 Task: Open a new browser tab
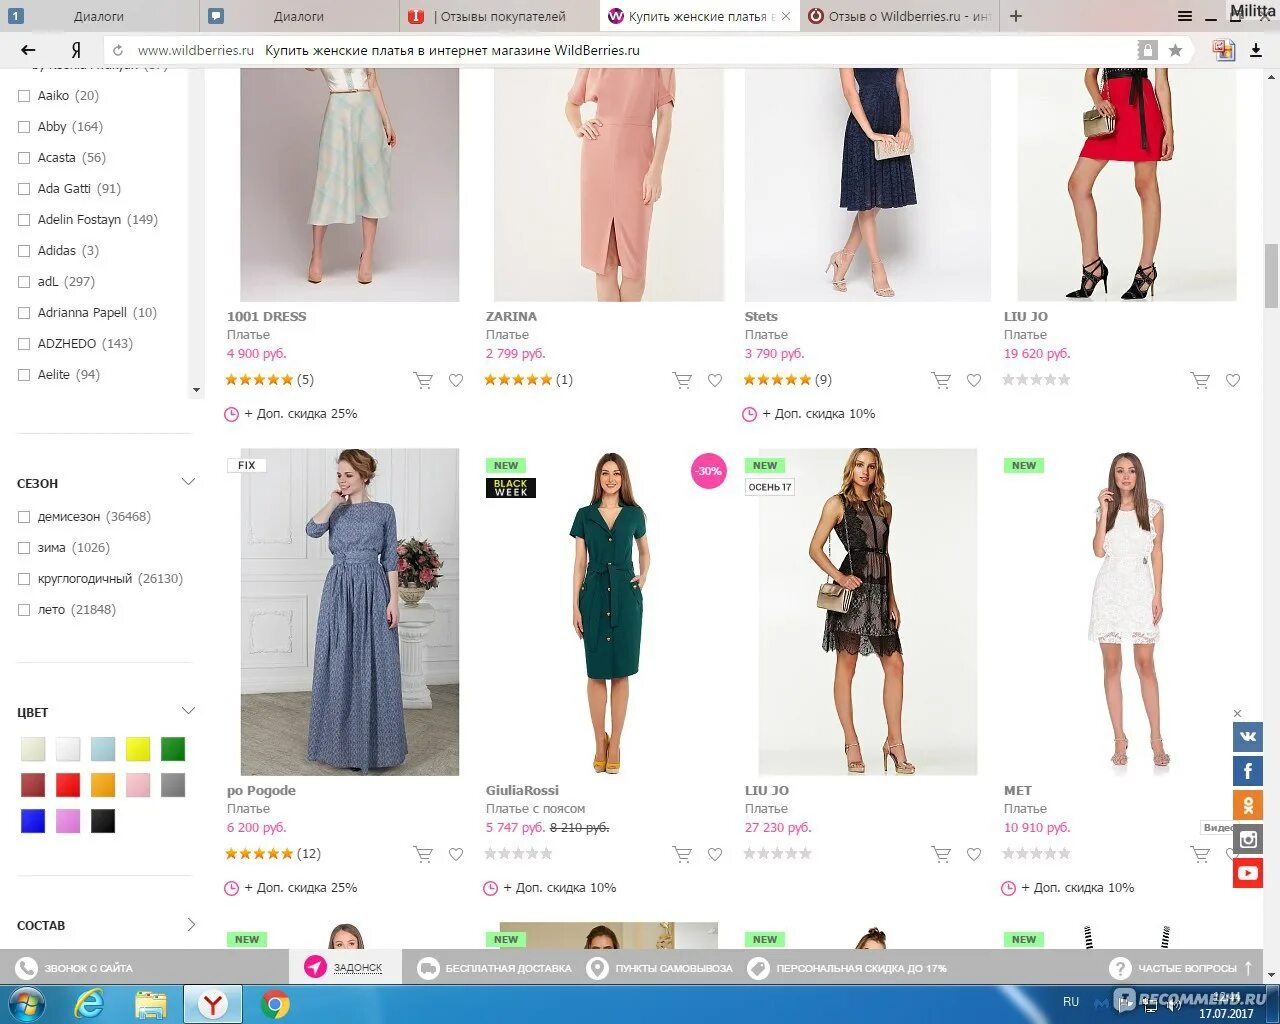pos(1016,16)
